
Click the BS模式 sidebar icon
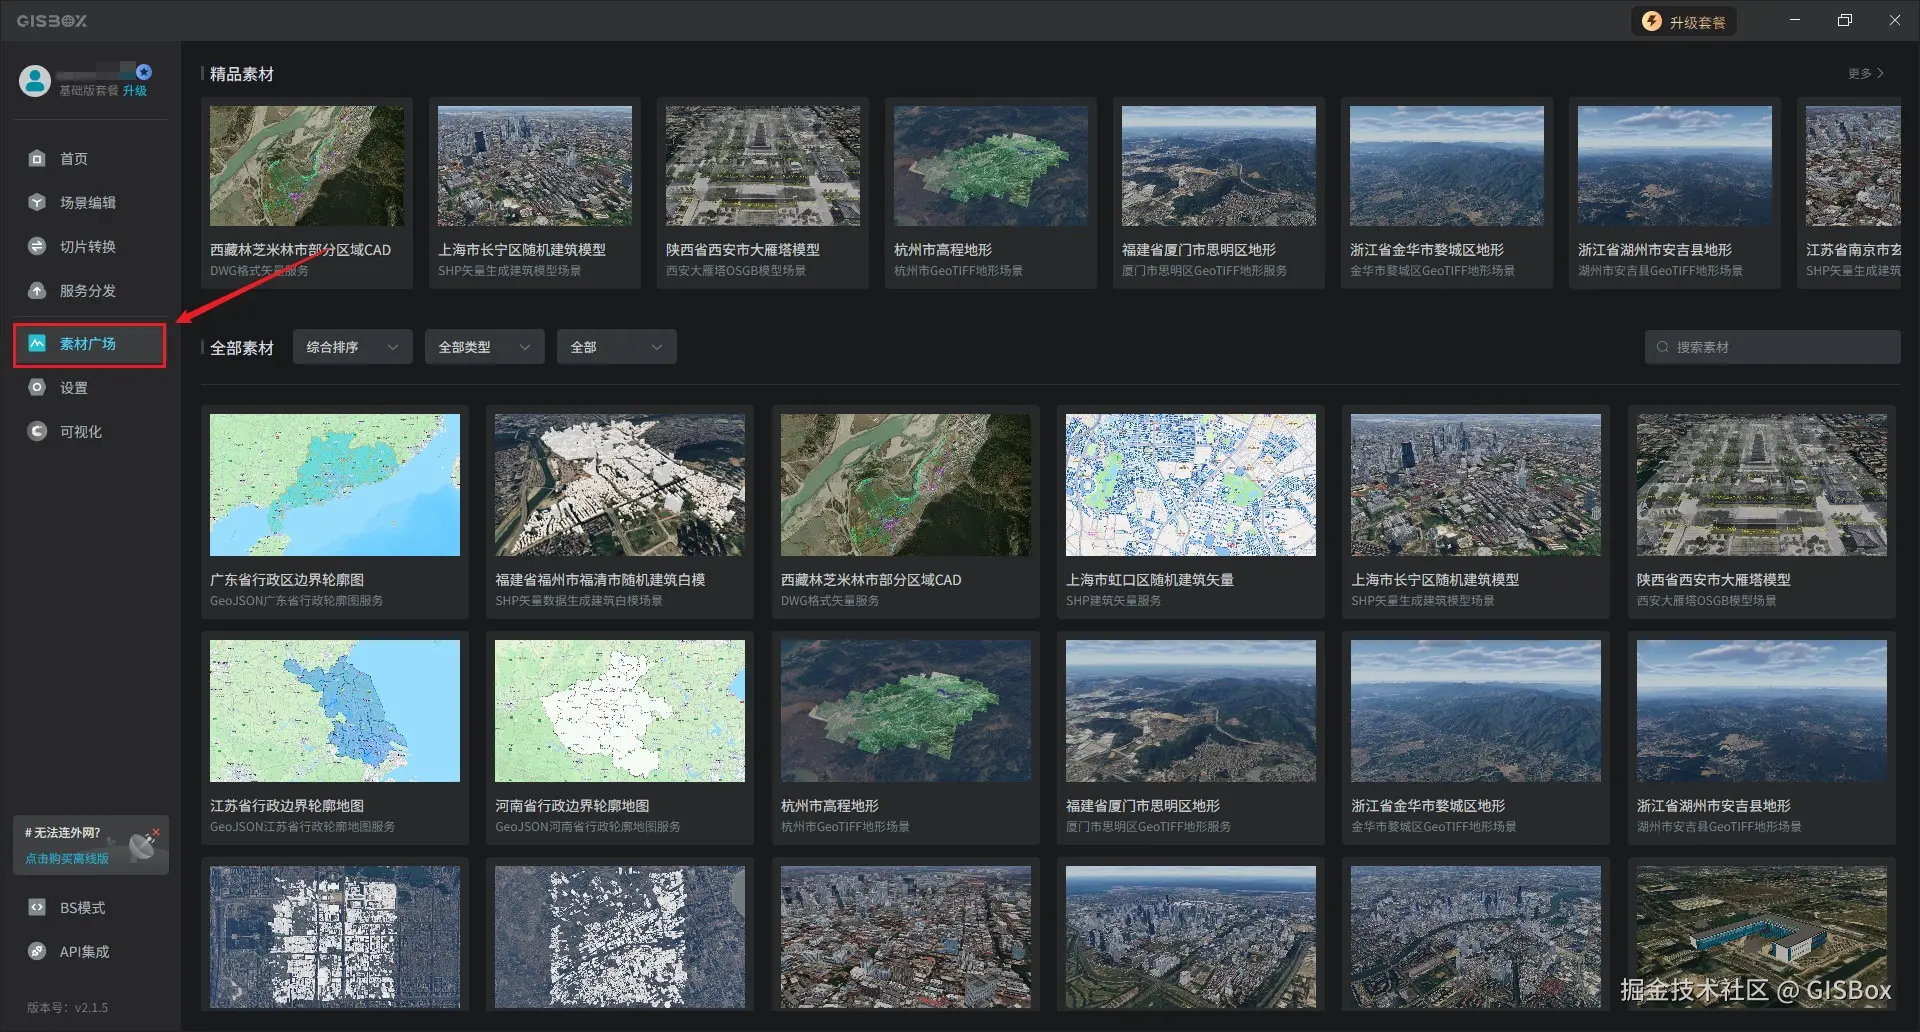click(x=37, y=907)
